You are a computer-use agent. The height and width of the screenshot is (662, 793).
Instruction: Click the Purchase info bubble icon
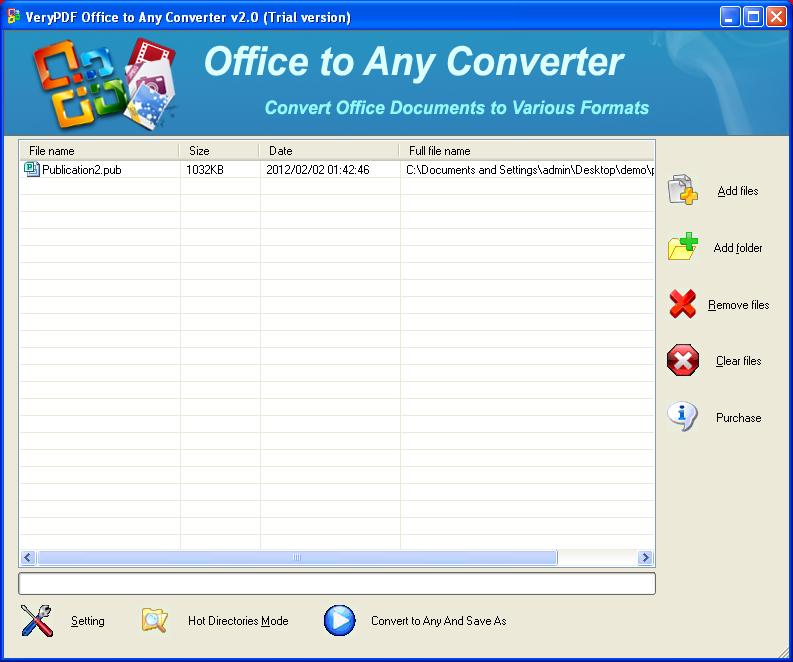pyautogui.click(x=682, y=417)
